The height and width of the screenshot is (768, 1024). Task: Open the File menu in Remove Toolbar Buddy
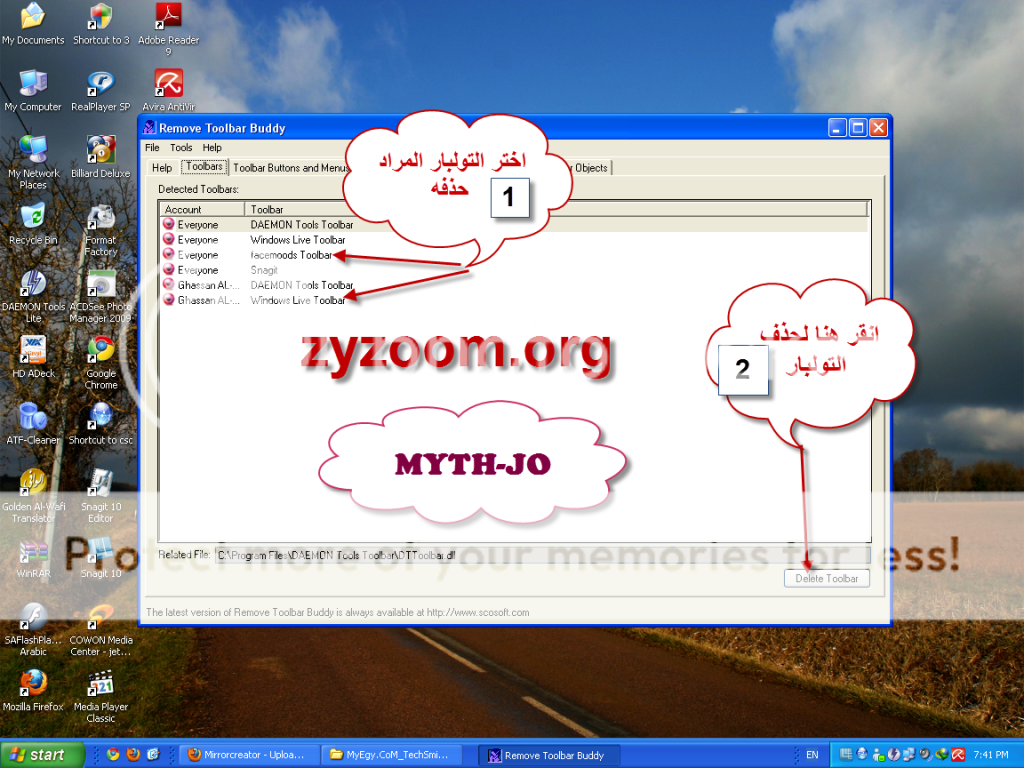152,148
